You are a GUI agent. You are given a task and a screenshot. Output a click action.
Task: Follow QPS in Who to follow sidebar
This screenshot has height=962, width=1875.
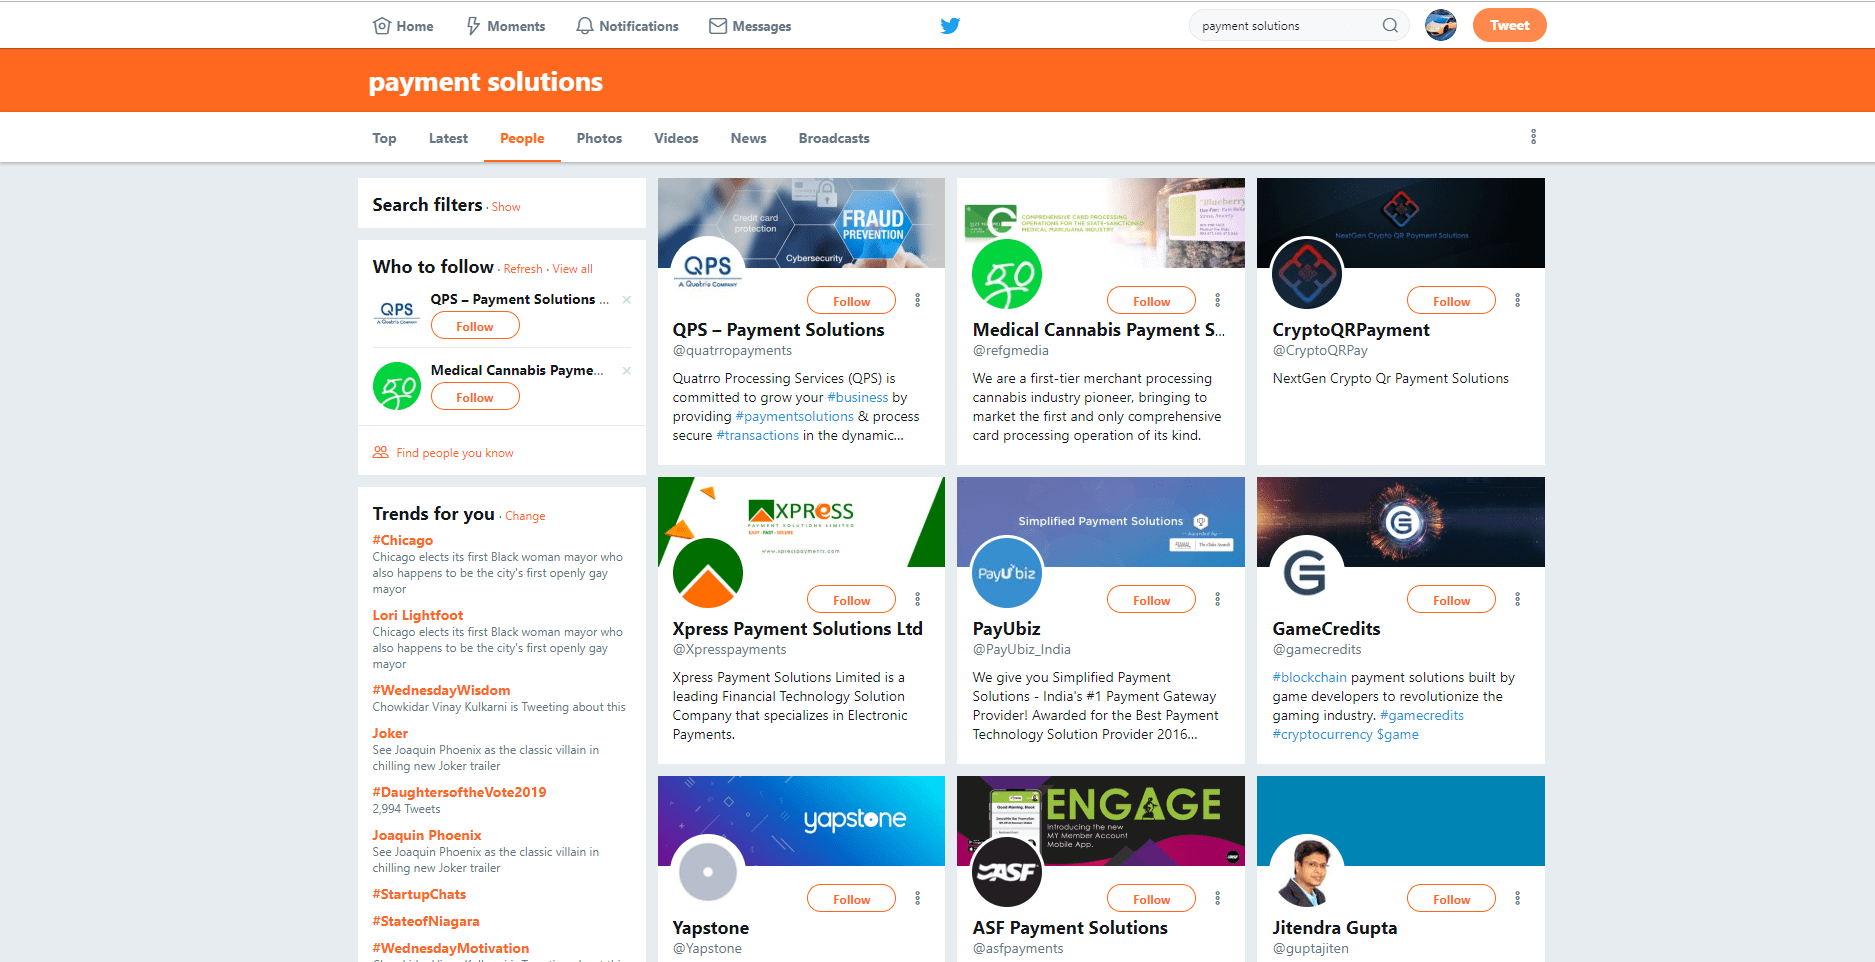pos(475,326)
